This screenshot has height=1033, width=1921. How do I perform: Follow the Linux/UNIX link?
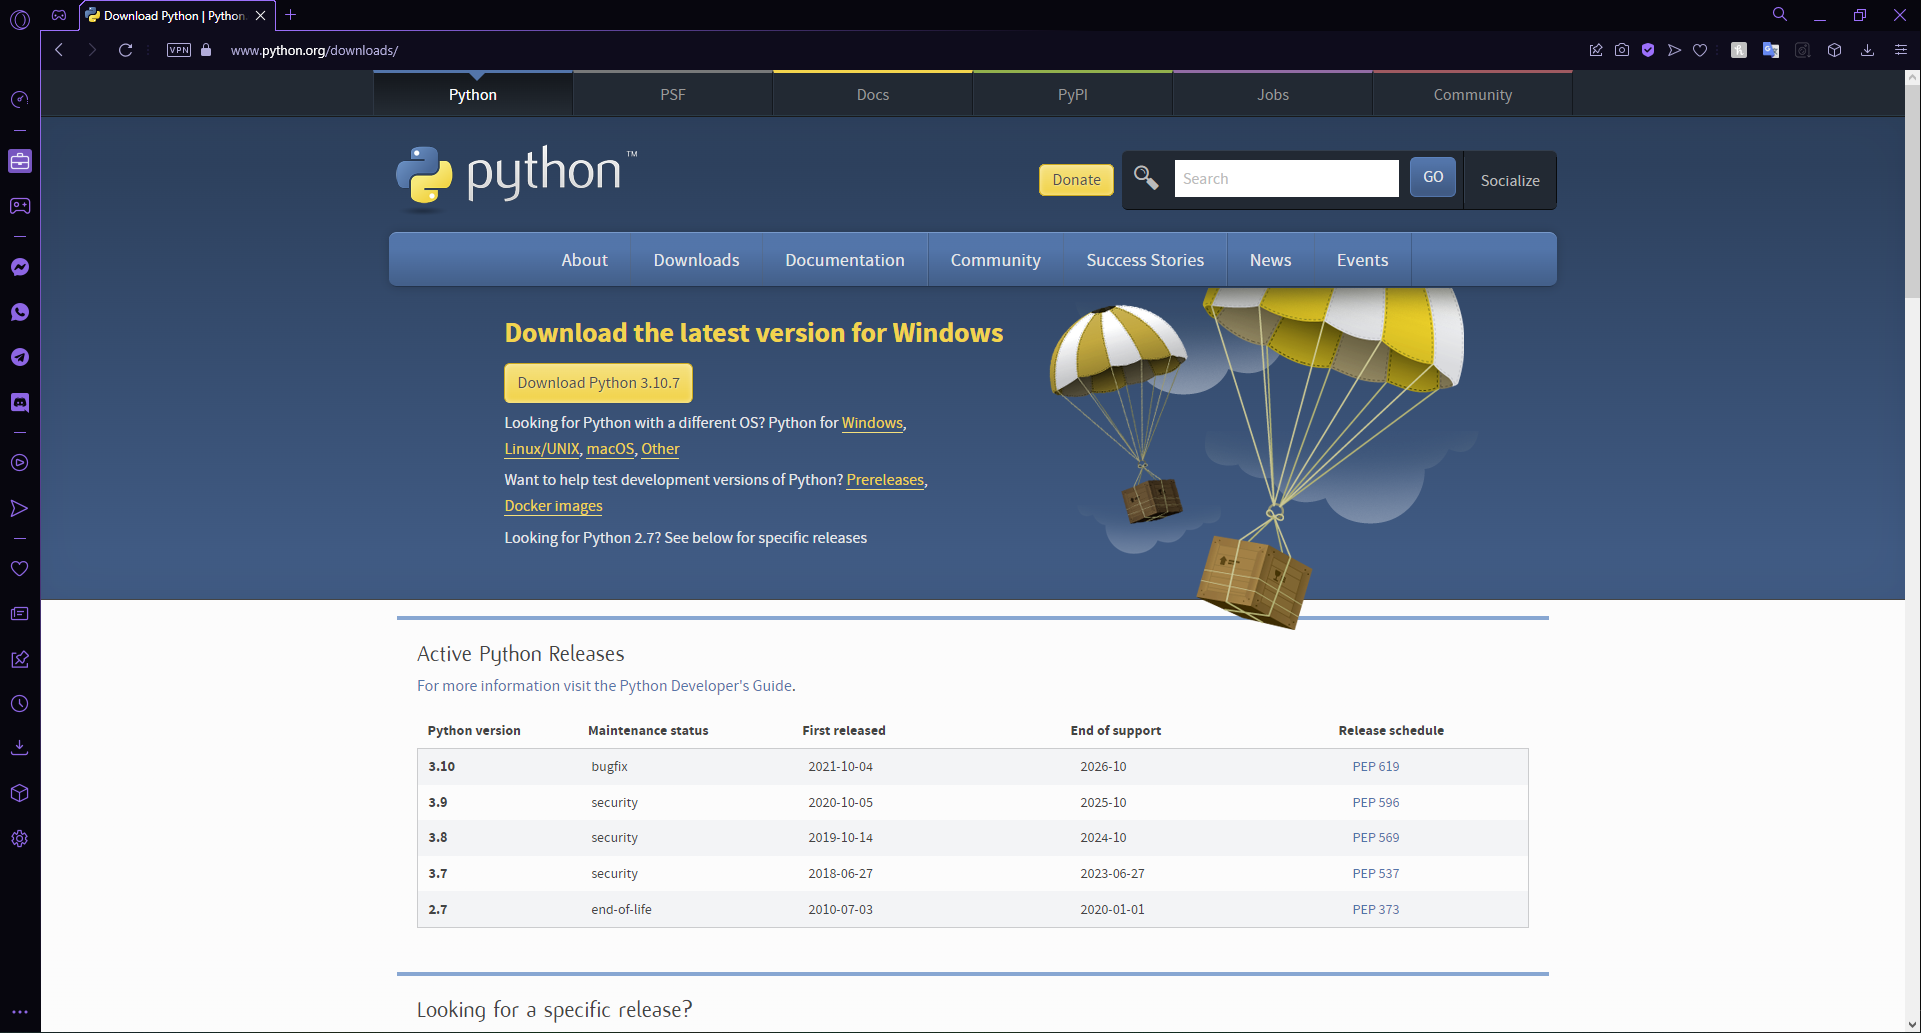click(542, 449)
